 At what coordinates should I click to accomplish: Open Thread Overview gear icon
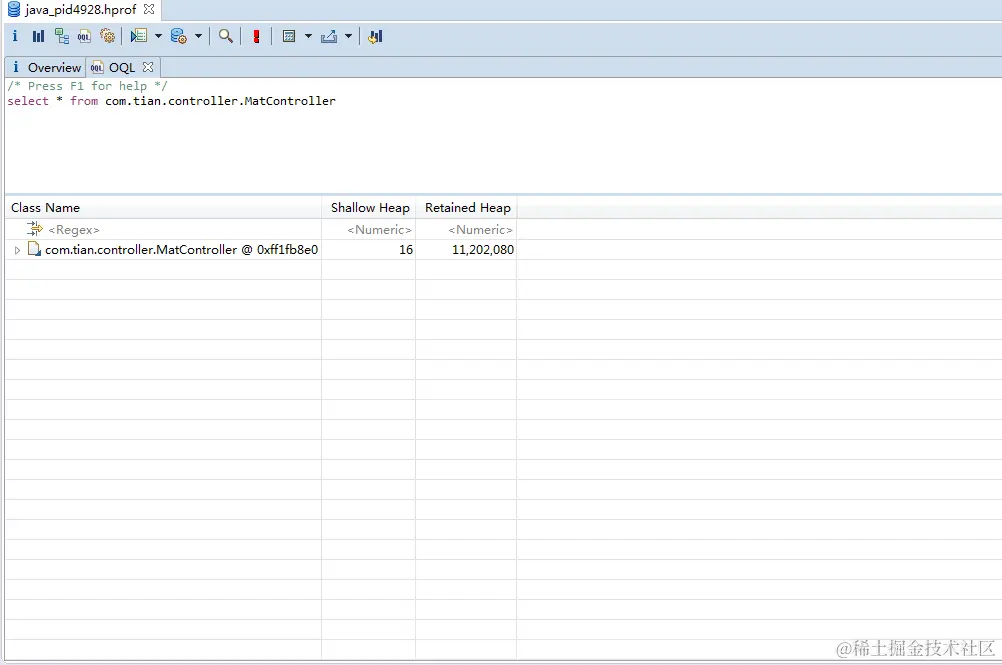[107, 36]
